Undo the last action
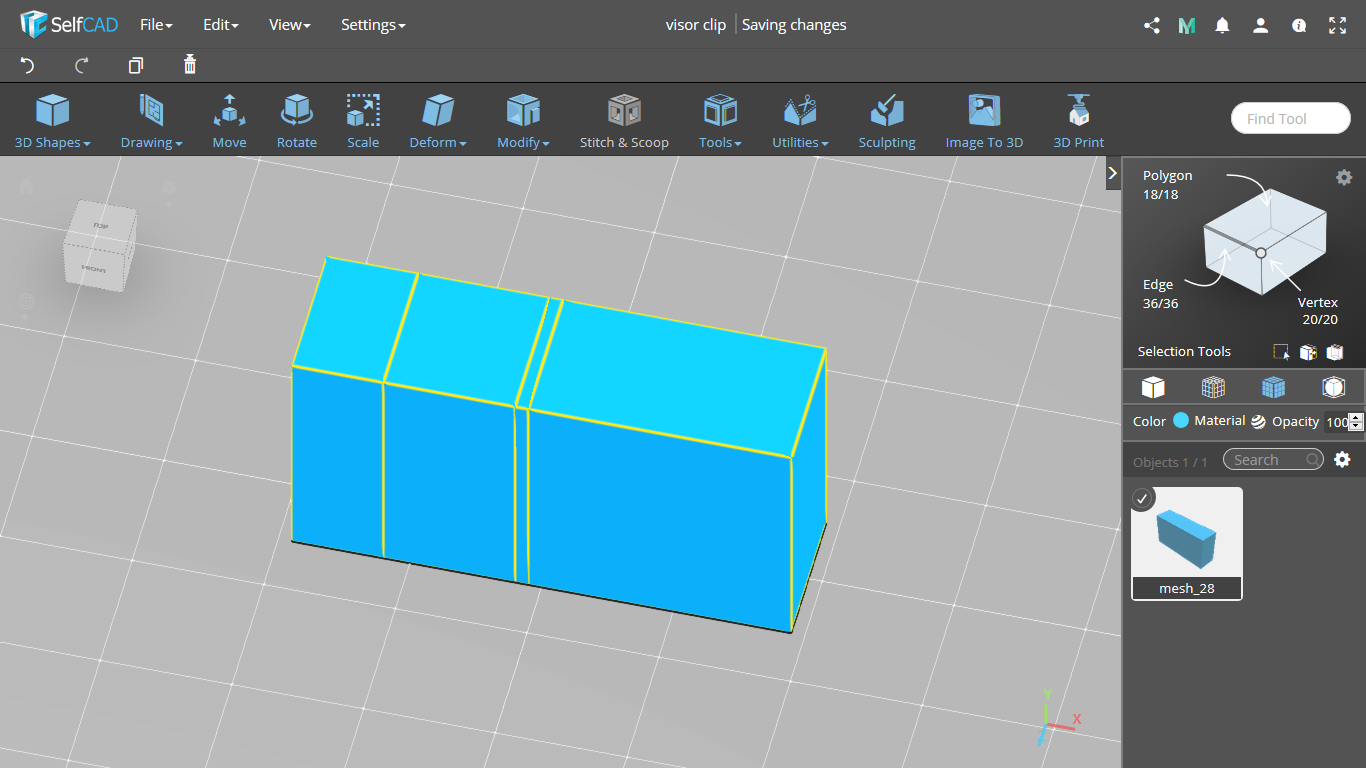This screenshot has height=768, width=1366. click(28, 65)
